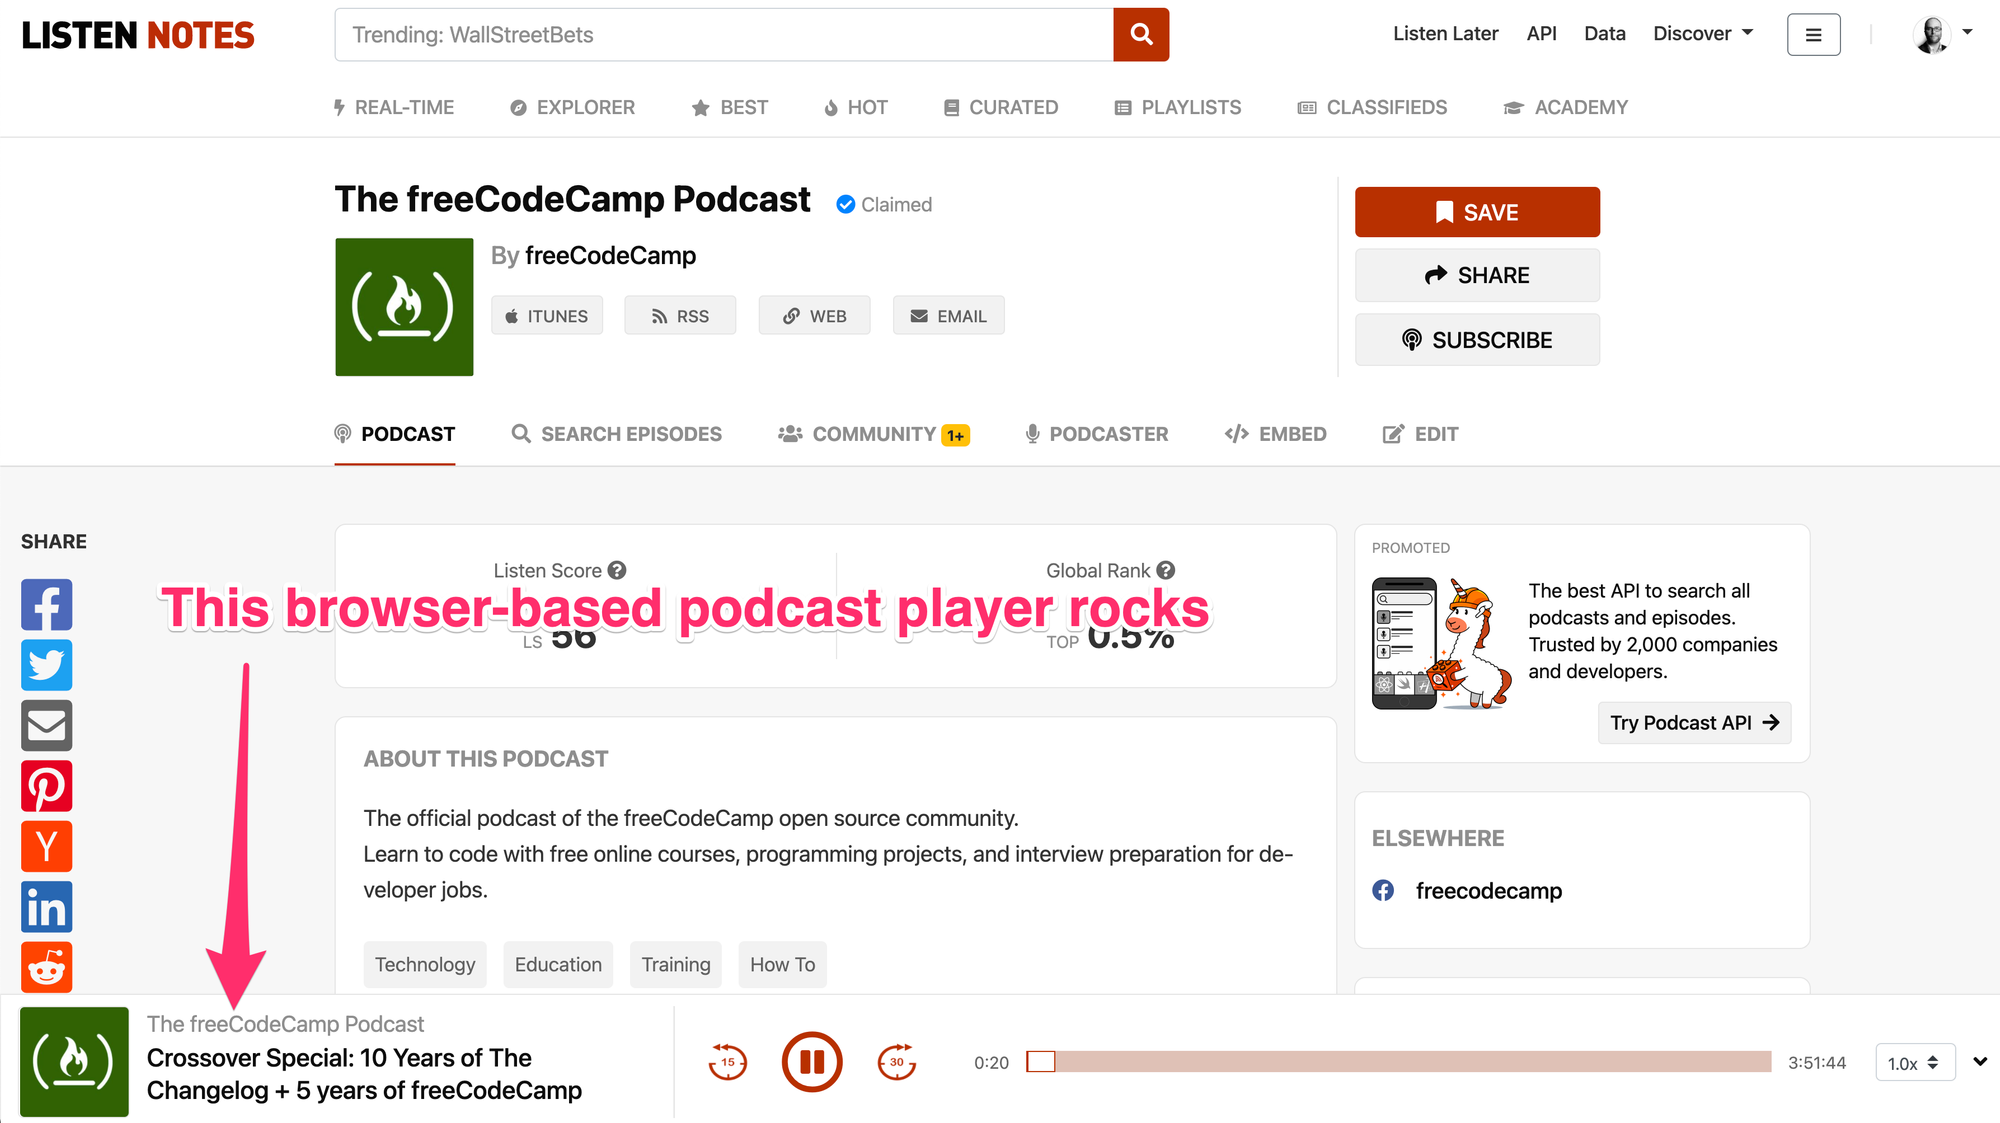
Task: Click the iTunes link icon
Action: click(545, 316)
